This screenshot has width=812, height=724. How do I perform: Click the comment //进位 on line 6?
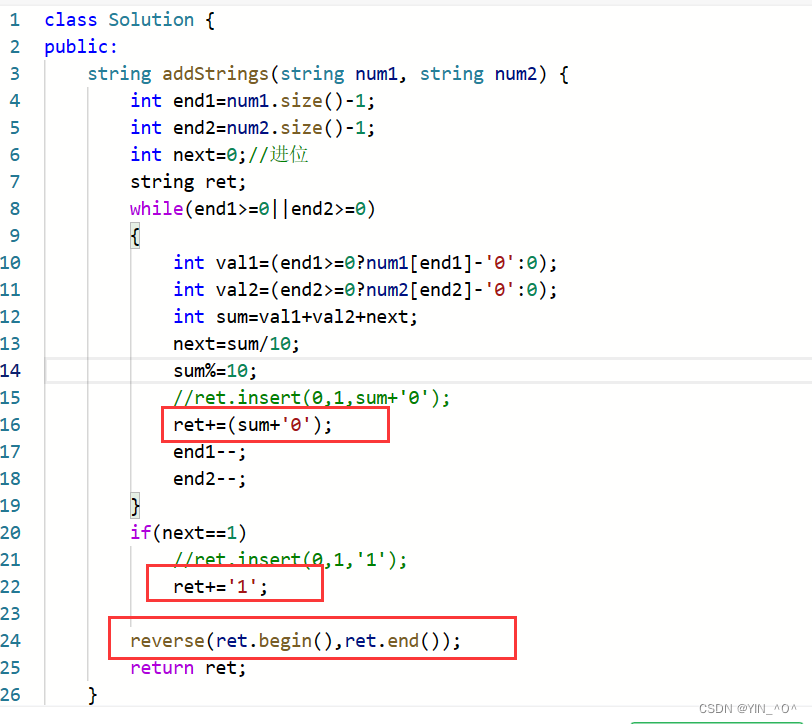click(280, 154)
